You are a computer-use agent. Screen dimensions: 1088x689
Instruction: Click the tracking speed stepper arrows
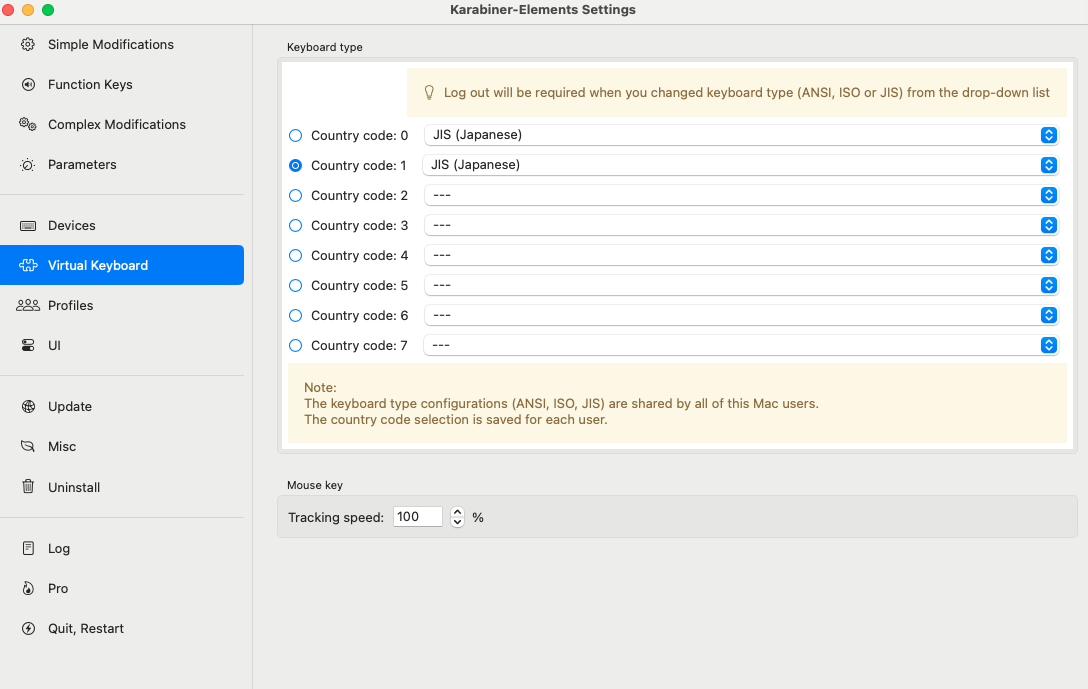(457, 517)
